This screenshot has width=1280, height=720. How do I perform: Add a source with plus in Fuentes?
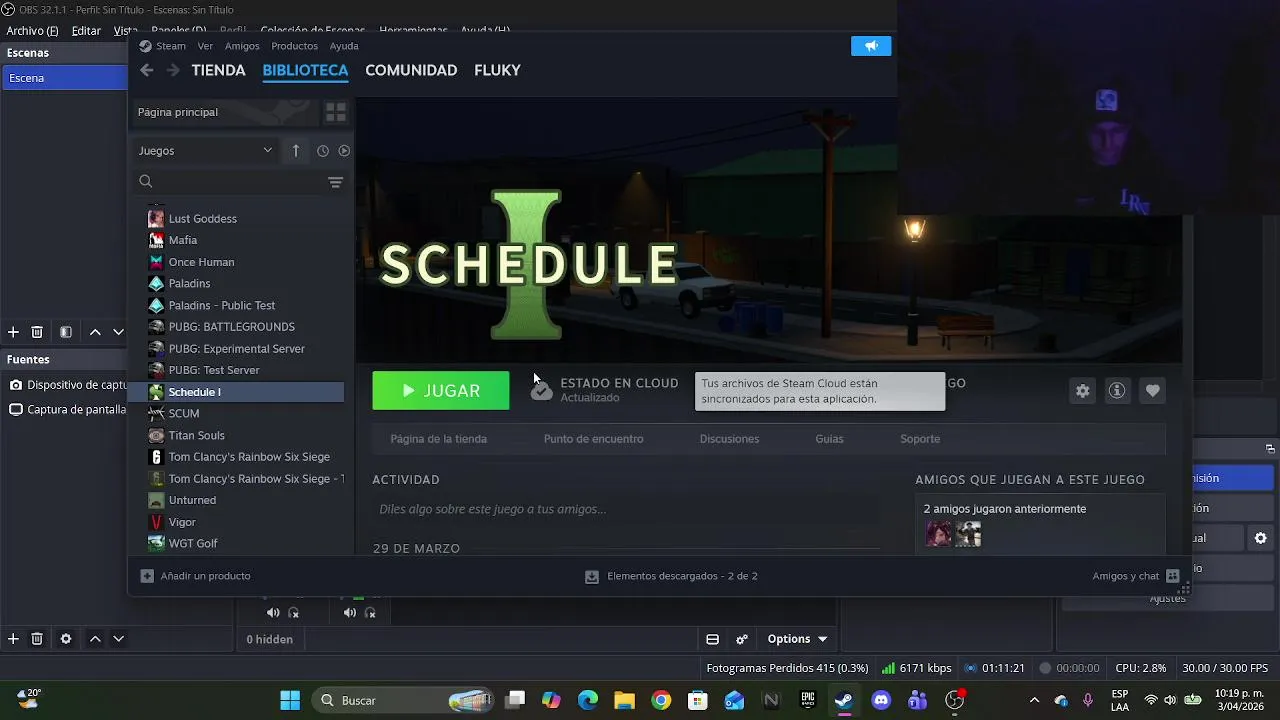pyautogui.click(x=13, y=639)
